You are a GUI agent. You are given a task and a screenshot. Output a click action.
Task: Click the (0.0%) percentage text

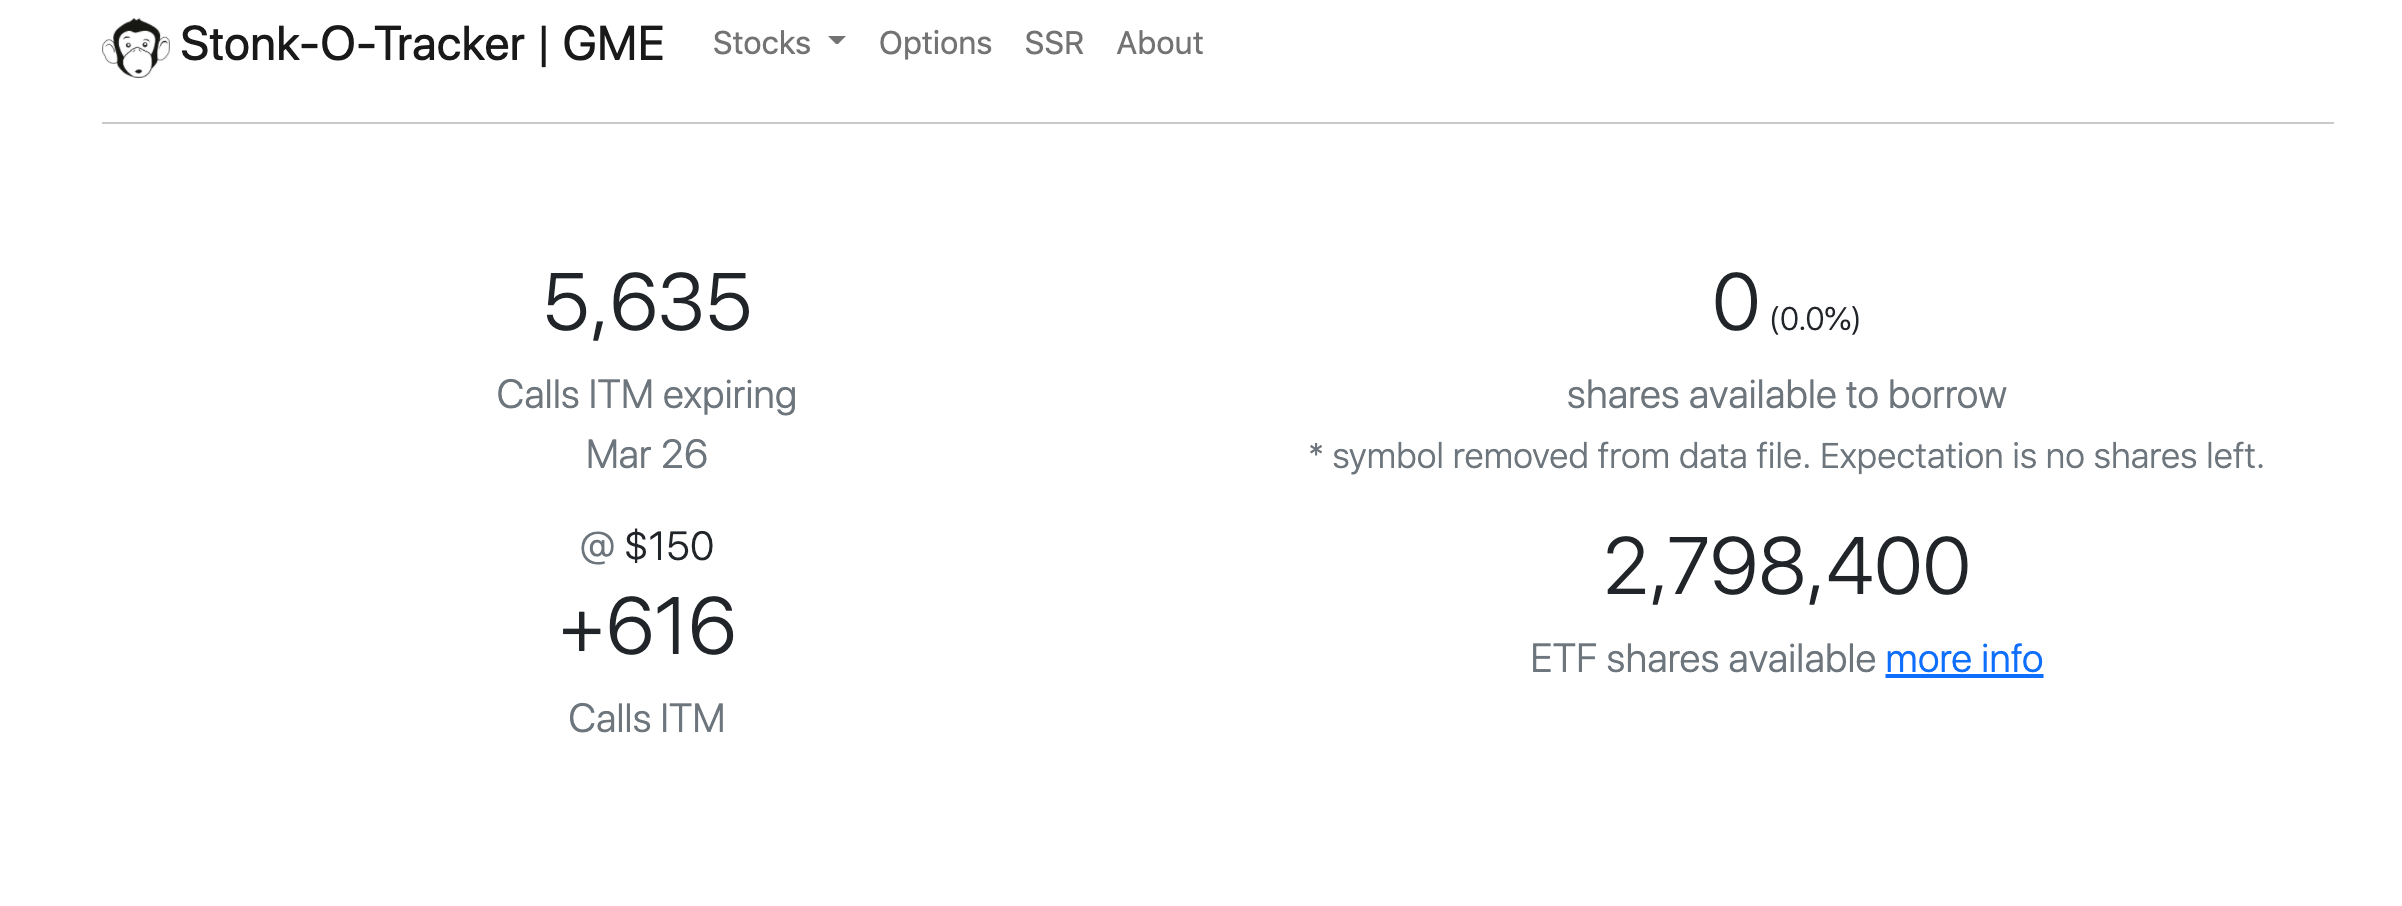click(x=1814, y=319)
